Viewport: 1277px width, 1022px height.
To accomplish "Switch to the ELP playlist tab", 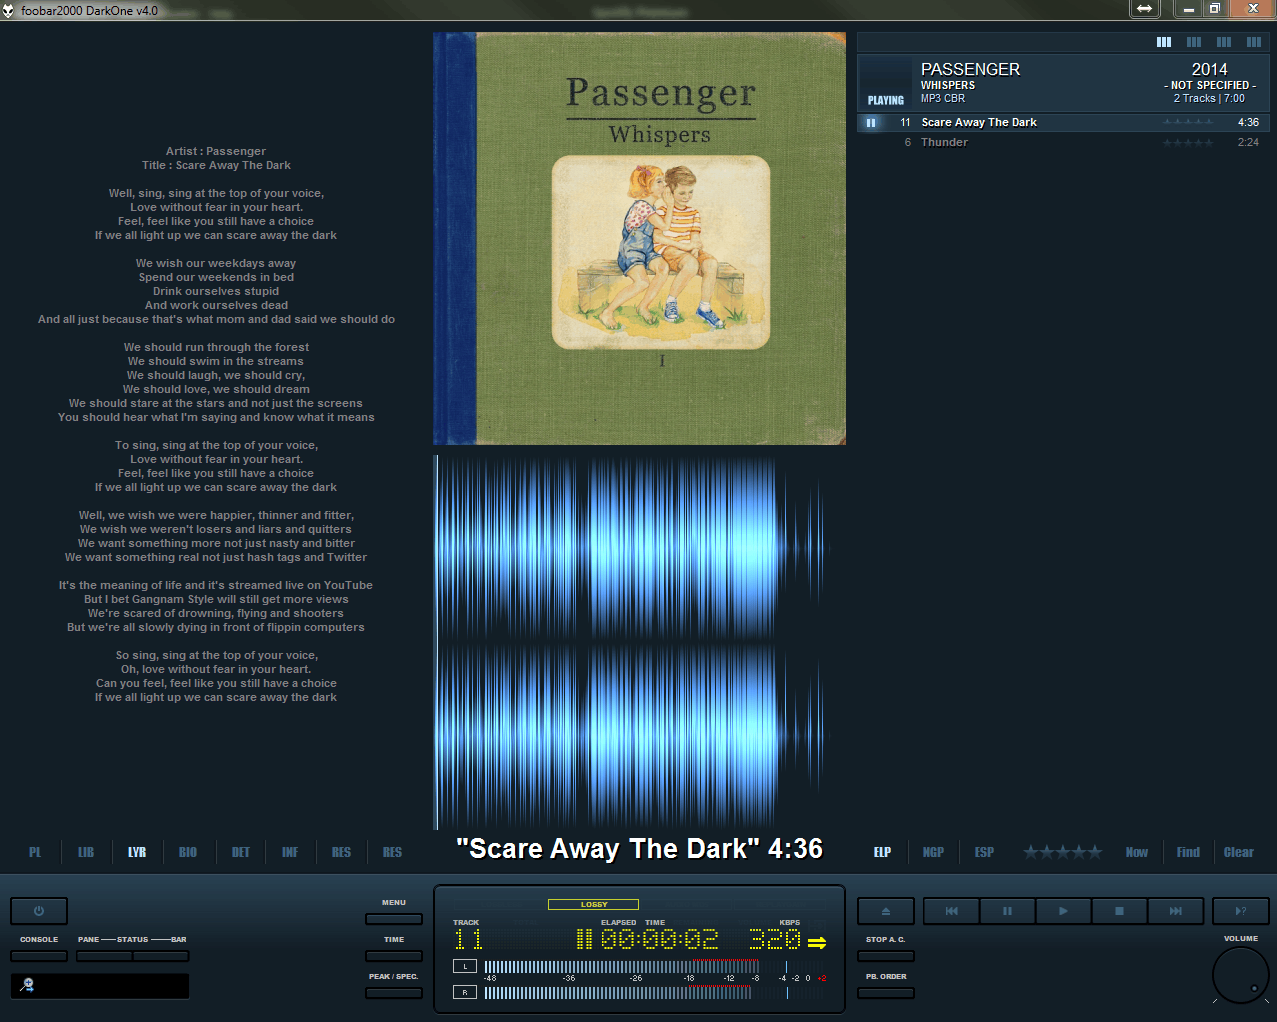I will tap(882, 852).
